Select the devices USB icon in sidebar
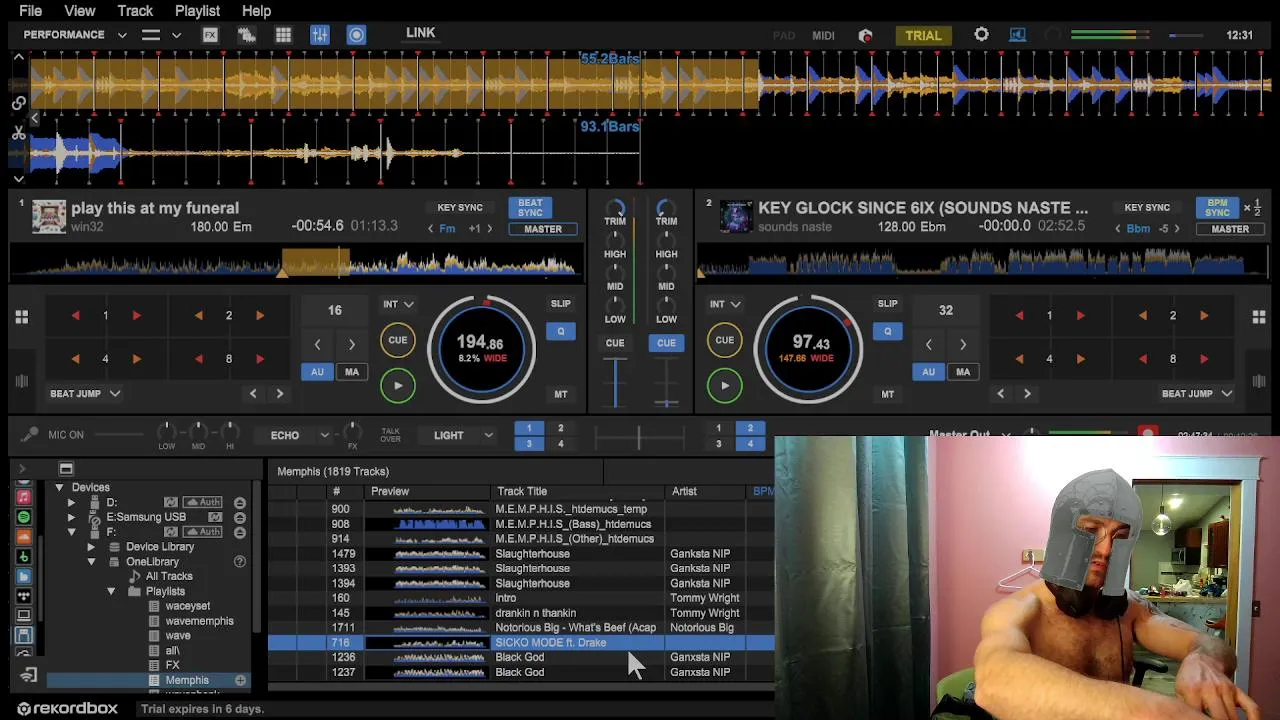The width and height of the screenshot is (1280, 720). [x=24, y=635]
